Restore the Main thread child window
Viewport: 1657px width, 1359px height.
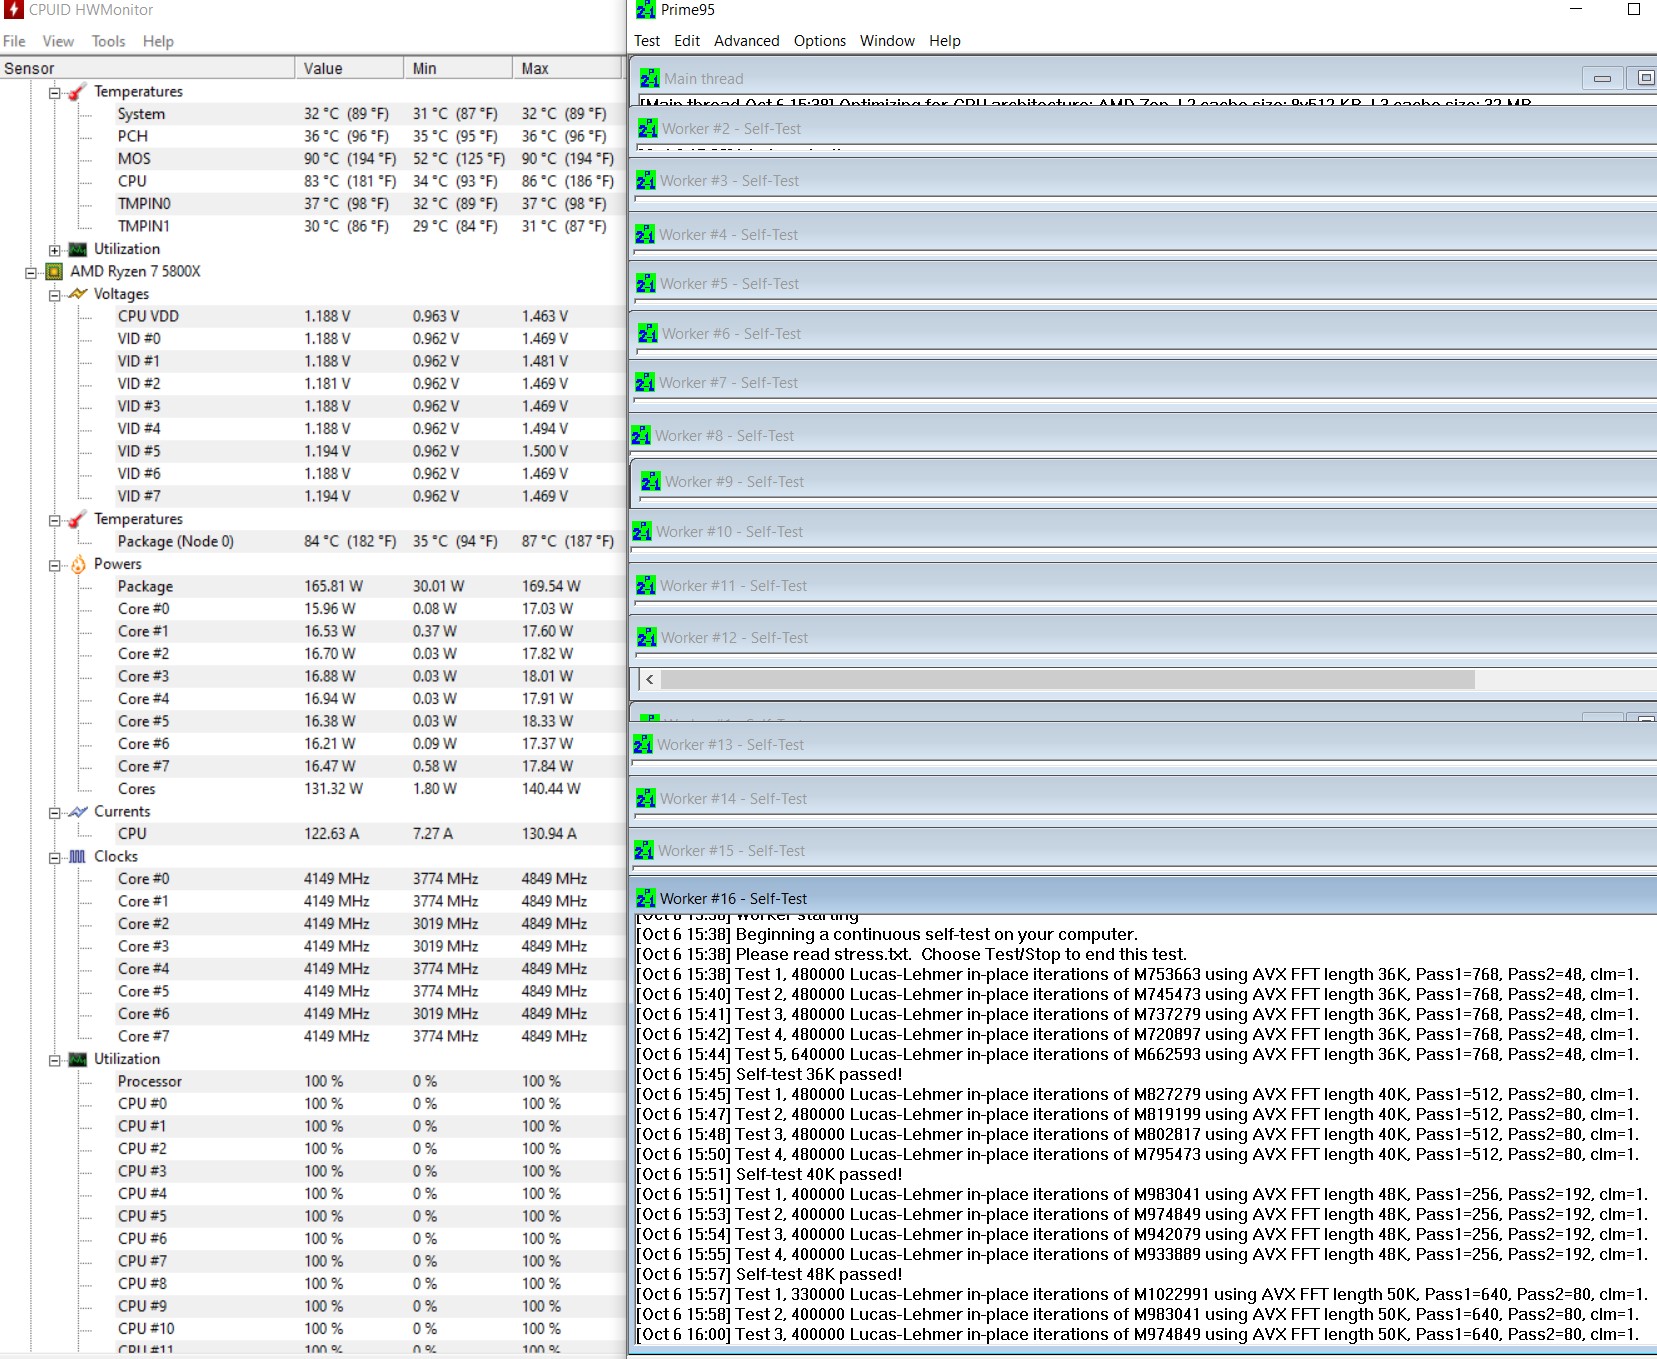tap(1643, 78)
